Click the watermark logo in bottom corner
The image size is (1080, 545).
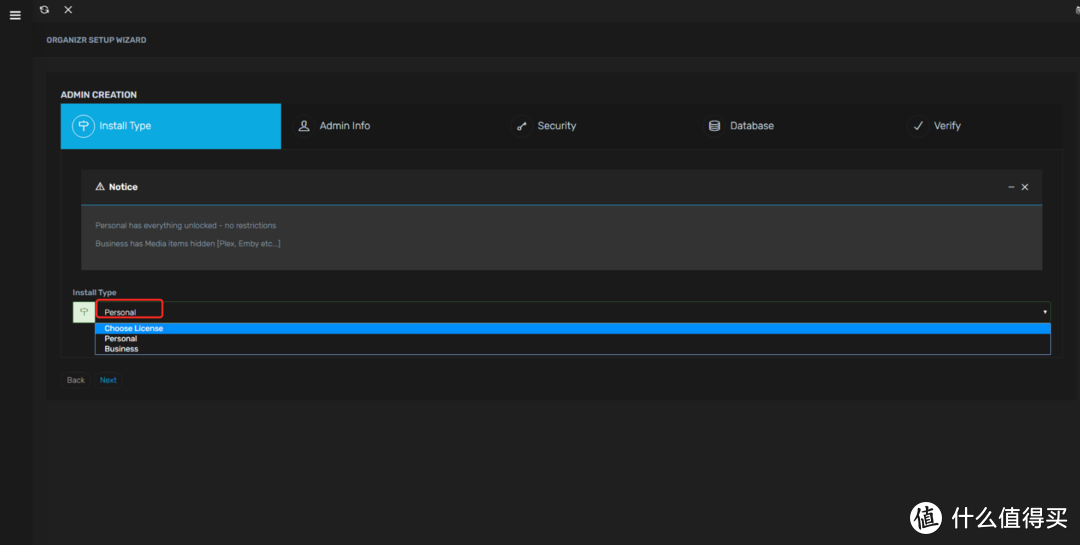point(925,517)
